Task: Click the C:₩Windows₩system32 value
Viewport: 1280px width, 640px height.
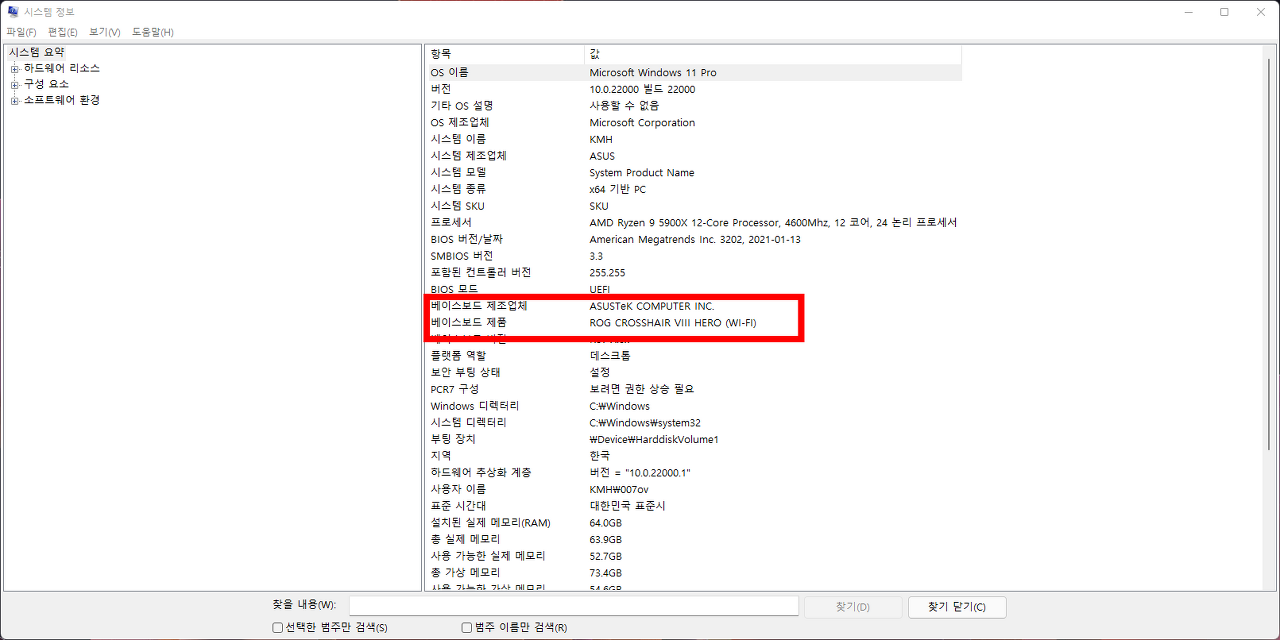Action: click(x=645, y=423)
